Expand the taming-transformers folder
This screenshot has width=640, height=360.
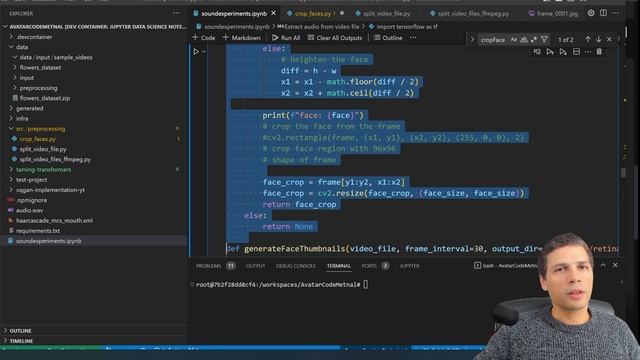click(94, 169)
